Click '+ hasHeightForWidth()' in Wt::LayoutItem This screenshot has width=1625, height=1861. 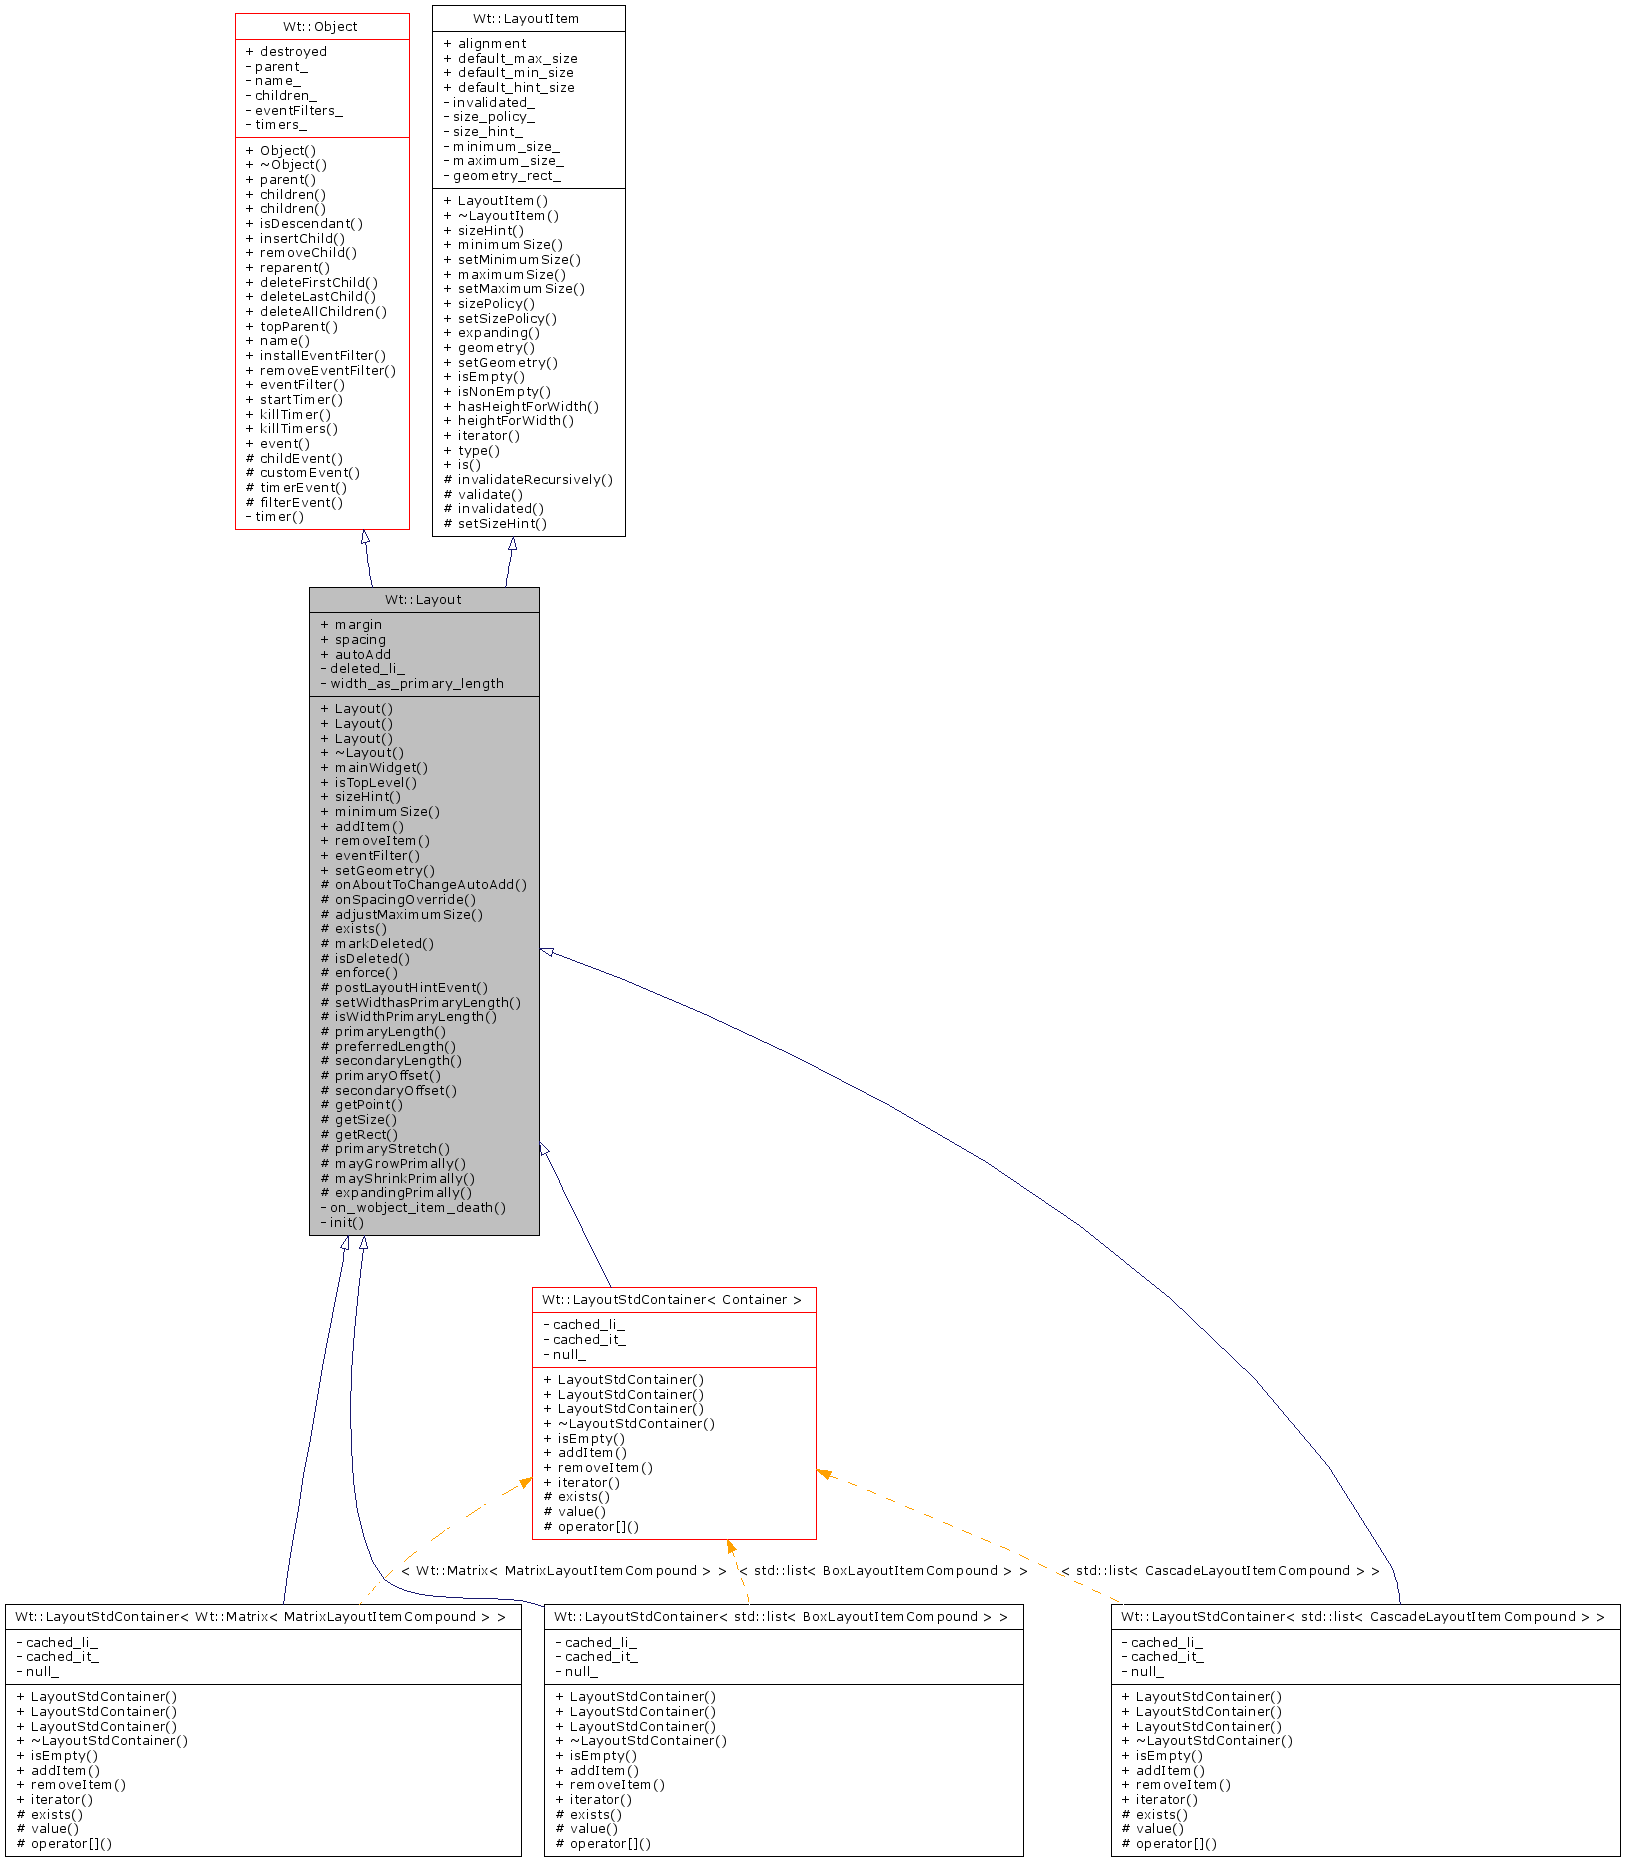(x=521, y=407)
